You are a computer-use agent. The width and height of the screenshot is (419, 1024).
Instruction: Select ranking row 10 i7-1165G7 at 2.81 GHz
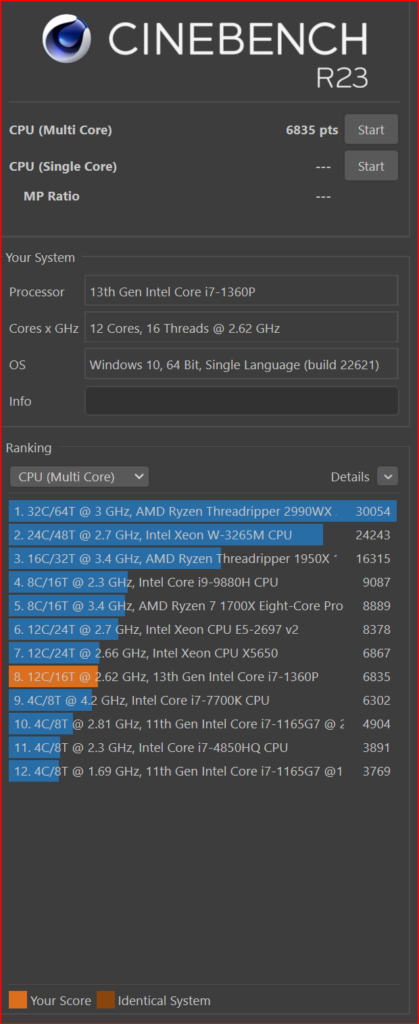(203, 724)
